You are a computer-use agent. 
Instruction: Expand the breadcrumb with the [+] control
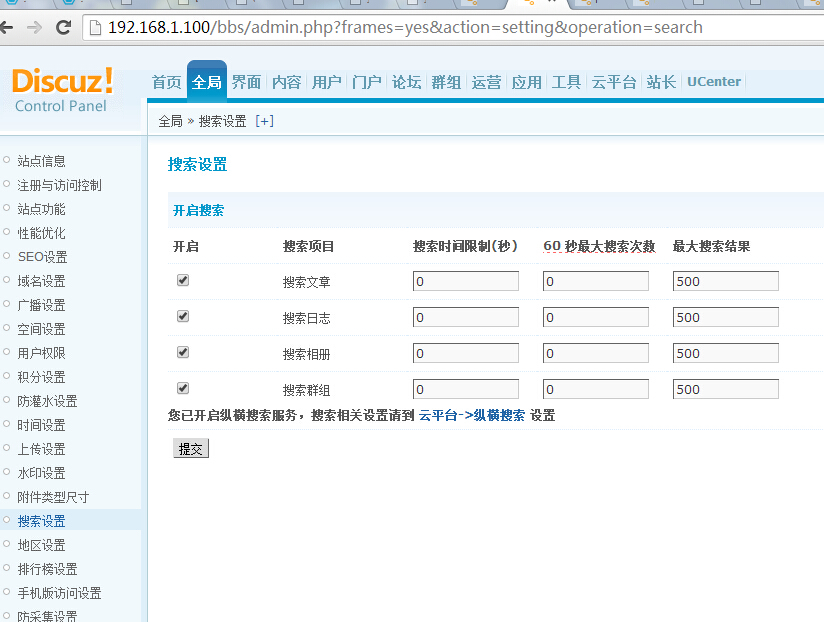265,120
